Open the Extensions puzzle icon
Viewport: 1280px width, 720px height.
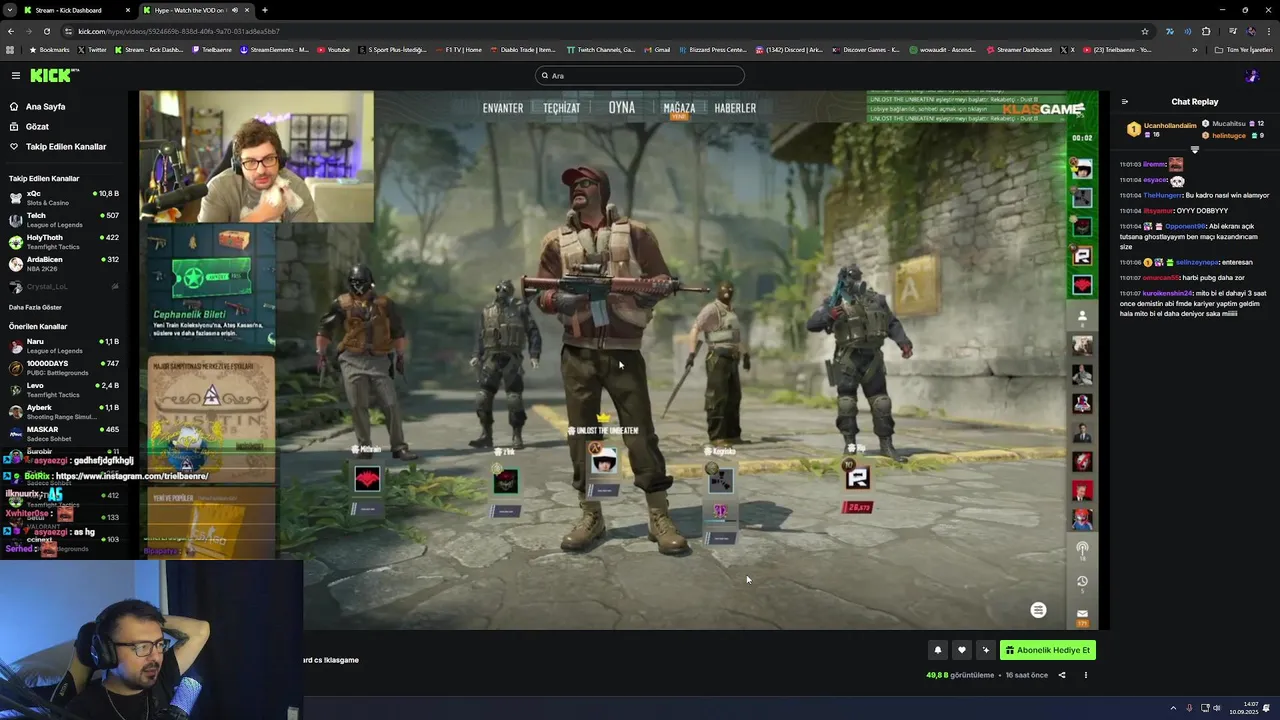1206,31
